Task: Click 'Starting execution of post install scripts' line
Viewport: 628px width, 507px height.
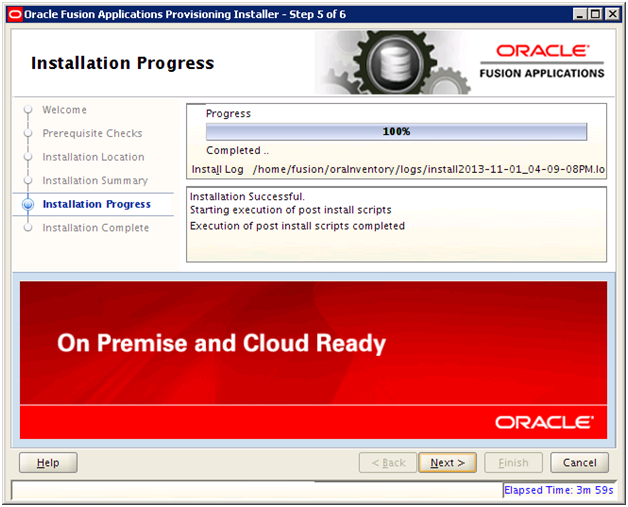Action: [x=290, y=210]
